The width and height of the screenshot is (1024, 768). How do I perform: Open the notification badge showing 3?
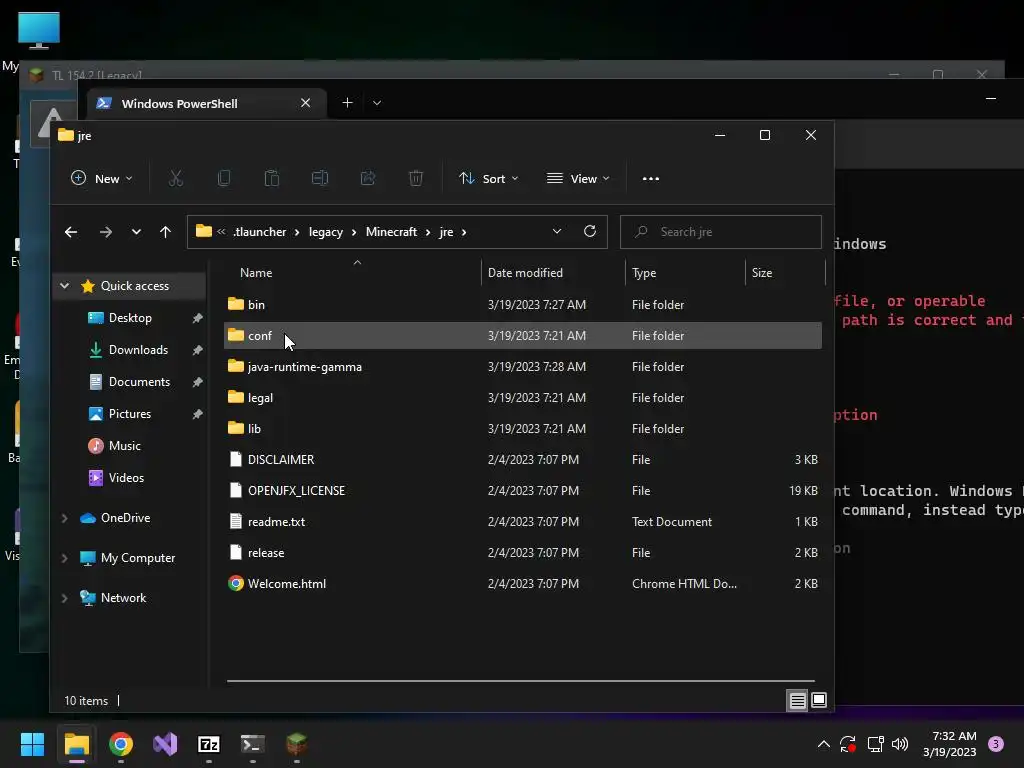pos(996,744)
